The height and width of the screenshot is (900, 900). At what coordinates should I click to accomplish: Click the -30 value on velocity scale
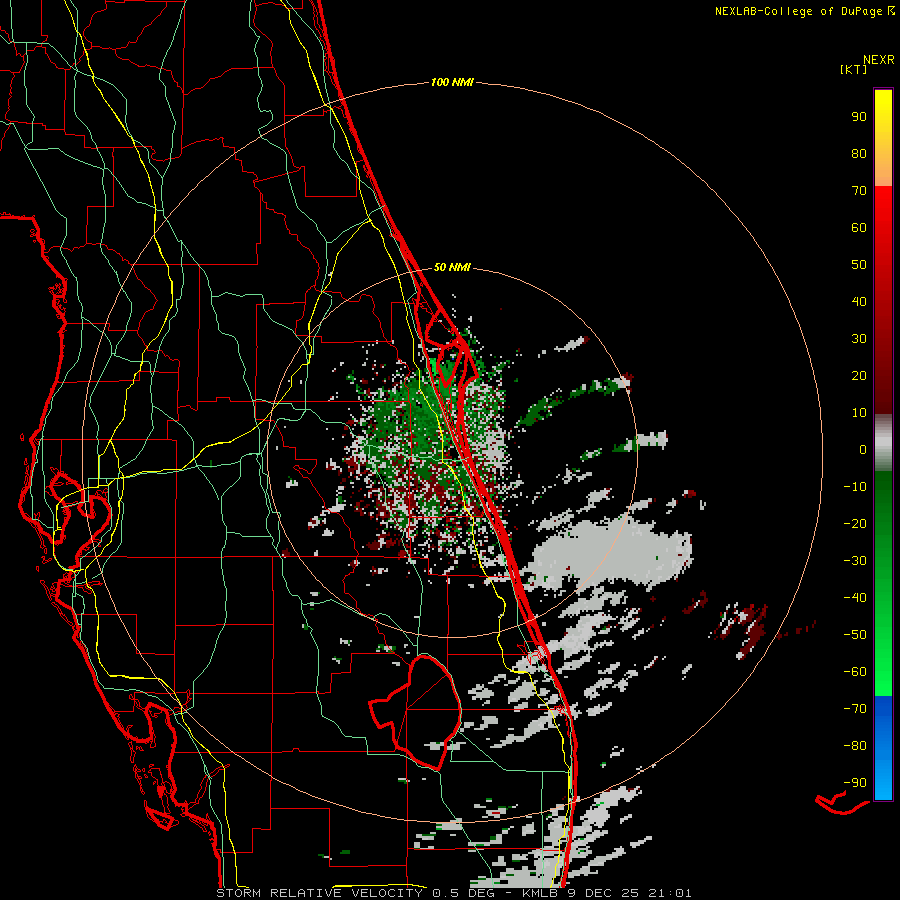click(855, 561)
